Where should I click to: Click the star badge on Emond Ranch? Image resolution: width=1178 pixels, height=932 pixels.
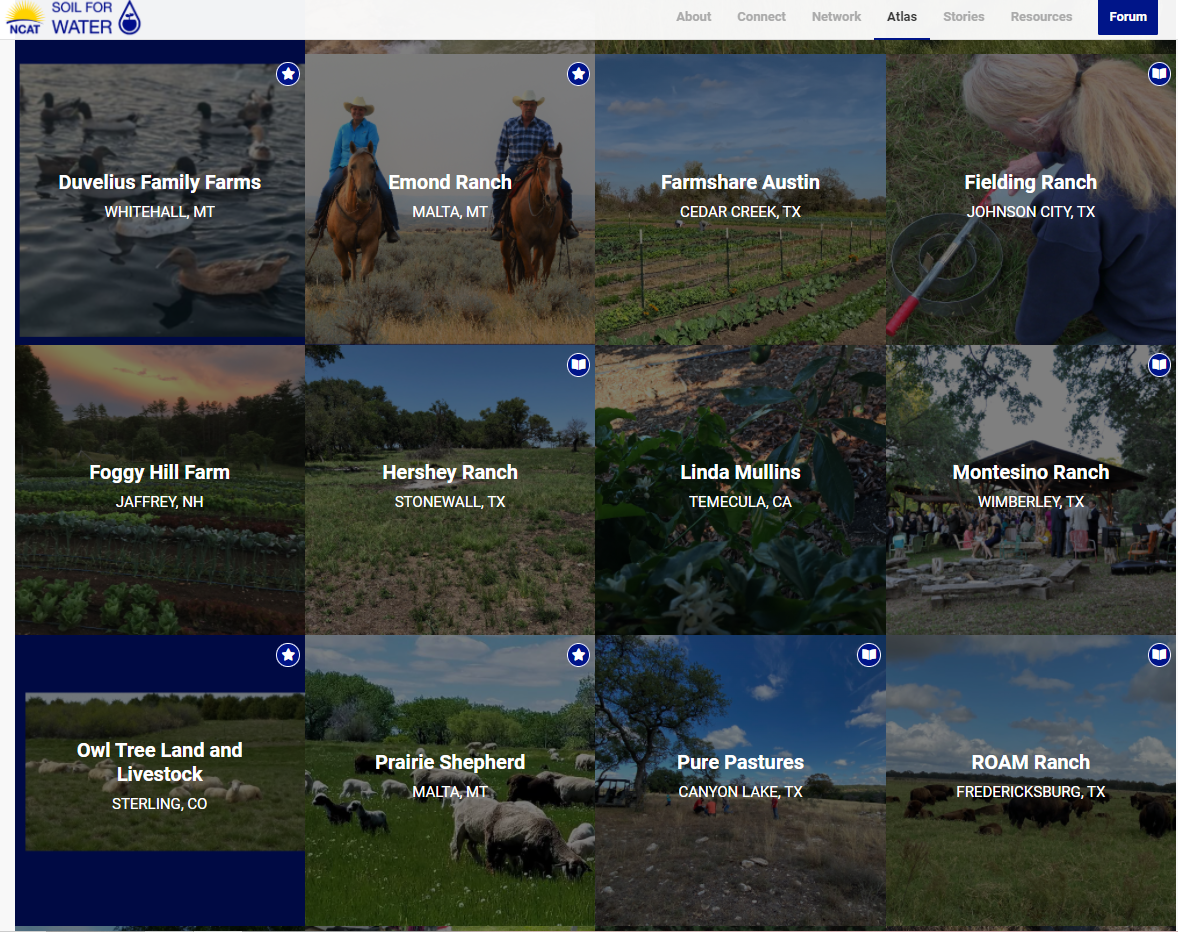coord(578,74)
